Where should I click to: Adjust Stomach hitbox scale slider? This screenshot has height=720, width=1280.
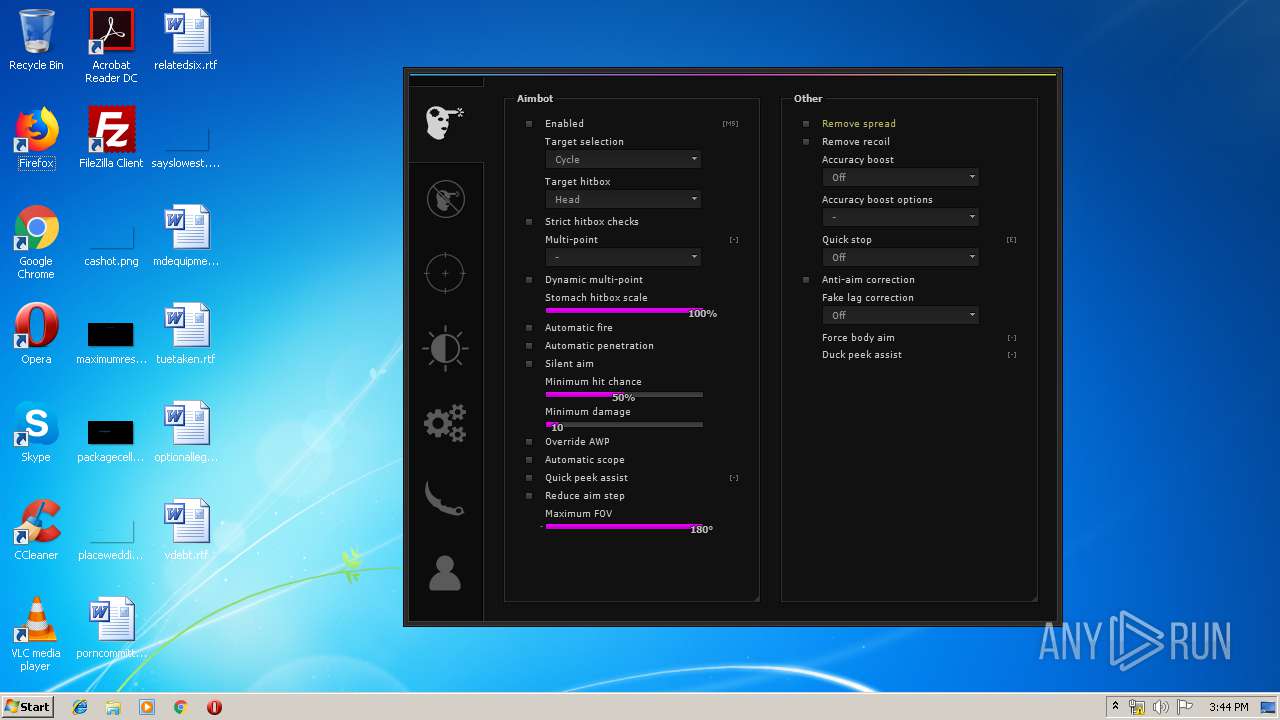623,310
